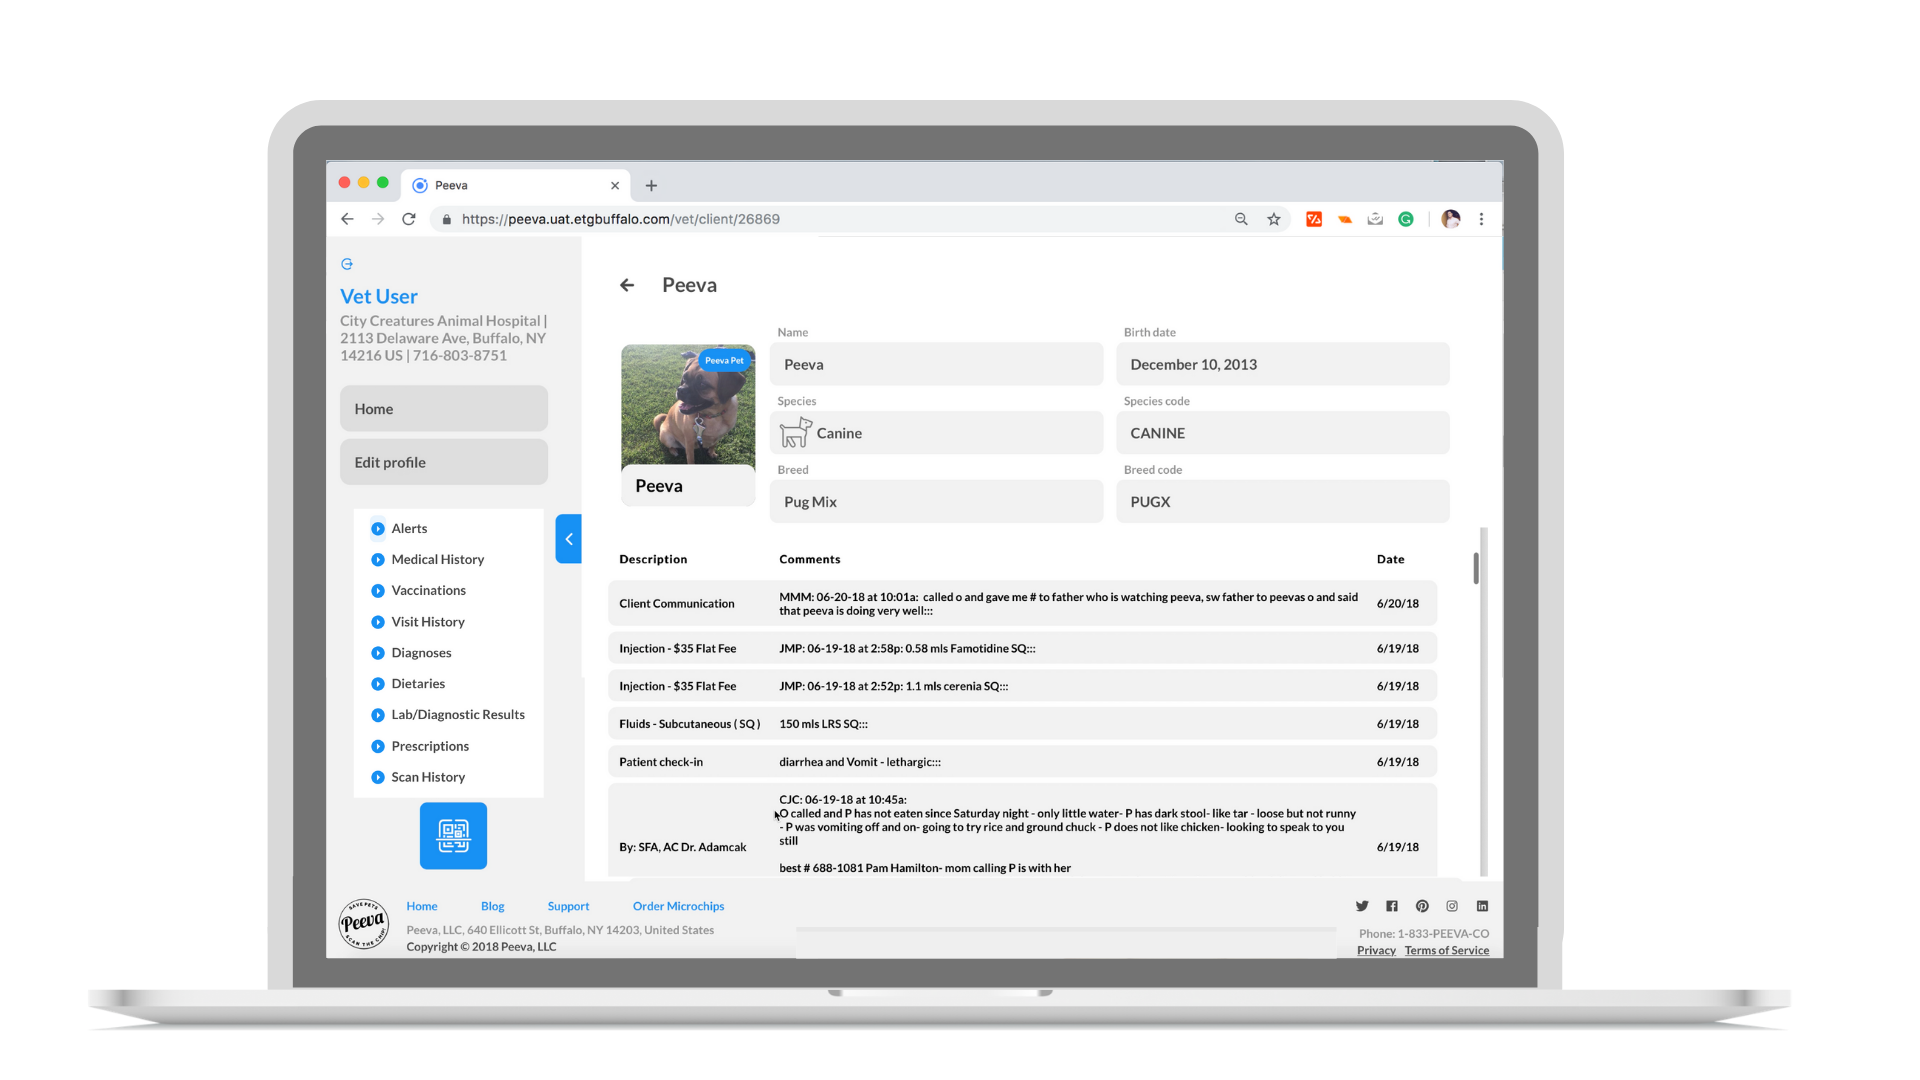The height and width of the screenshot is (1080, 1920).
Task: Click the browser back arrow
Action: (x=347, y=219)
